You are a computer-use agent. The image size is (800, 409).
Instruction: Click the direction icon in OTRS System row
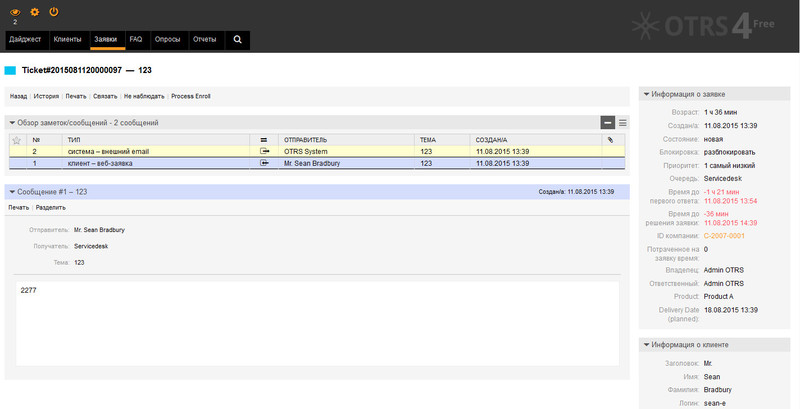(264, 151)
